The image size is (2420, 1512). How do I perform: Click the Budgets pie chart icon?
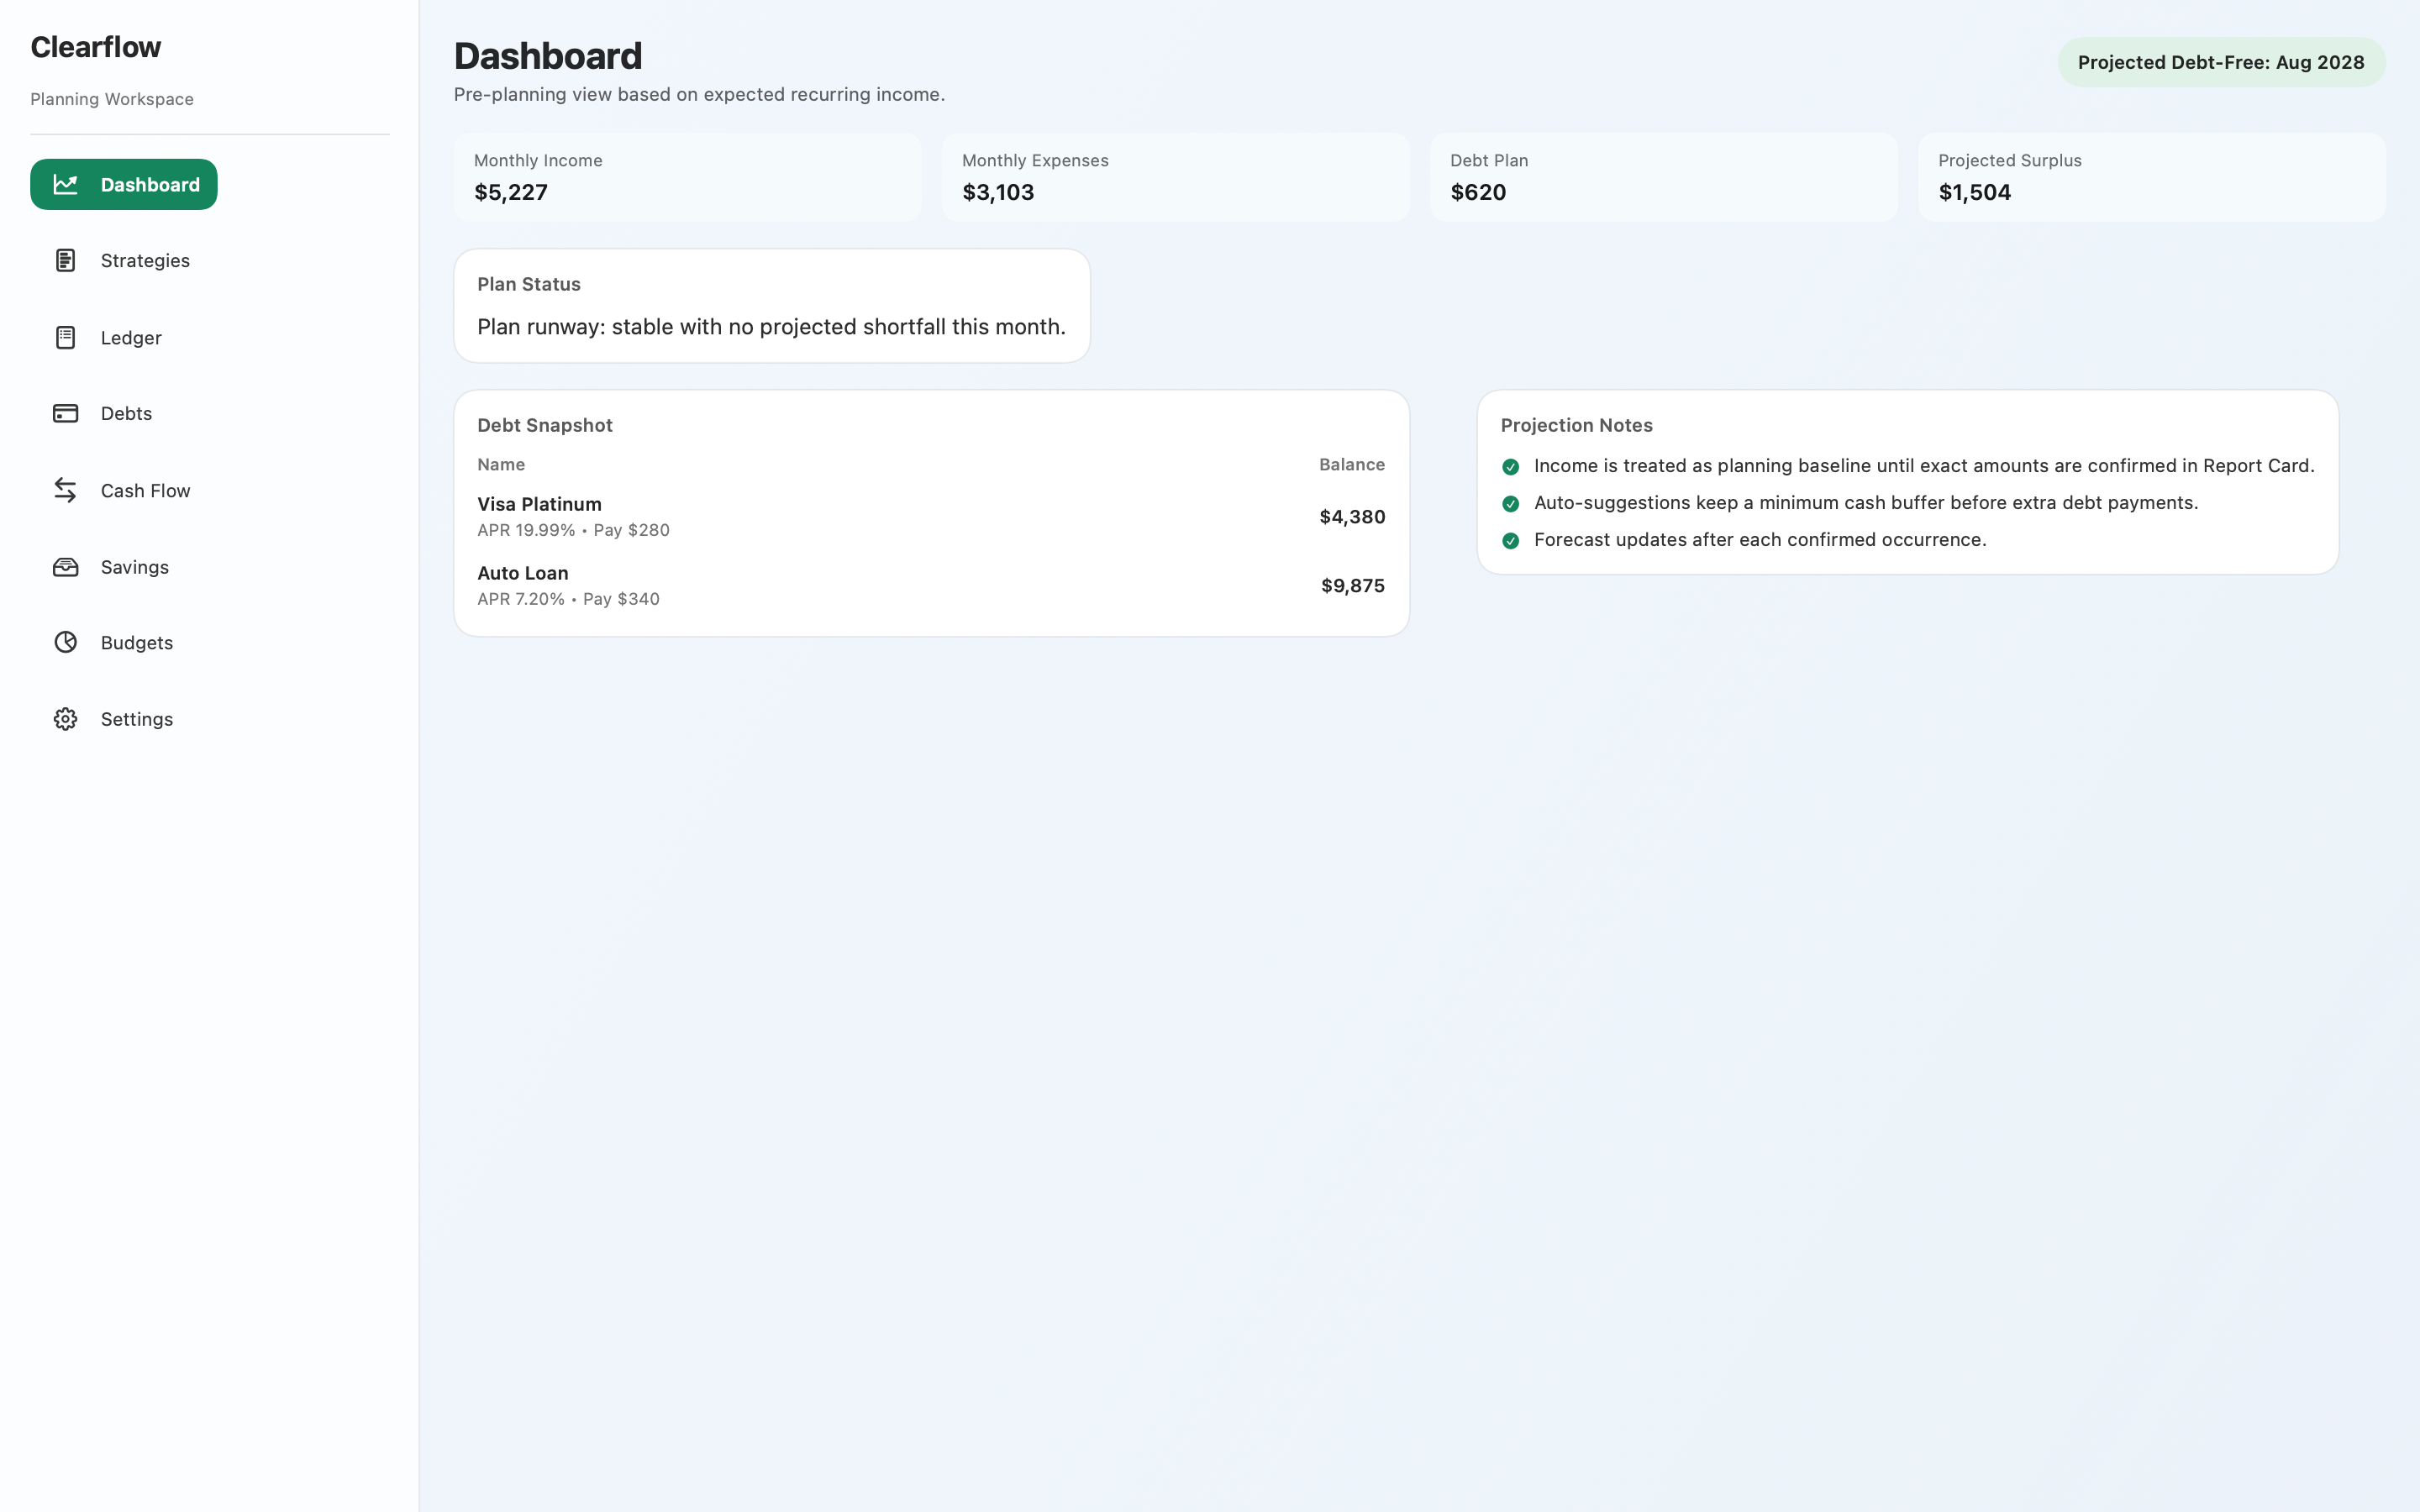click(x=65, y=642)
